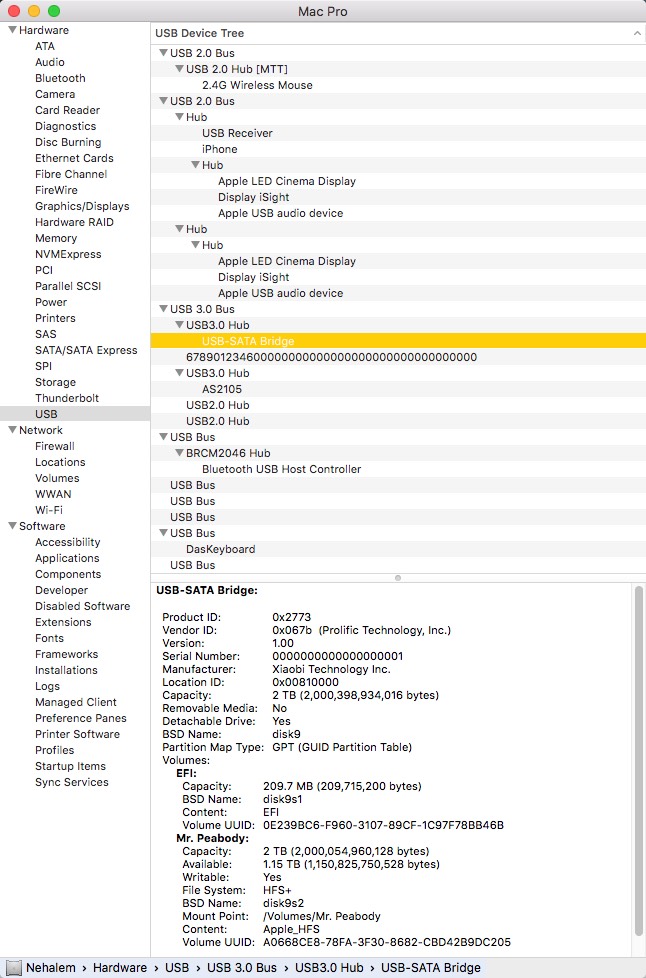Select Fibre Channel in the sidebar
Image resolution: width=646 pixels, height=978 pixels.
[71, 174]
